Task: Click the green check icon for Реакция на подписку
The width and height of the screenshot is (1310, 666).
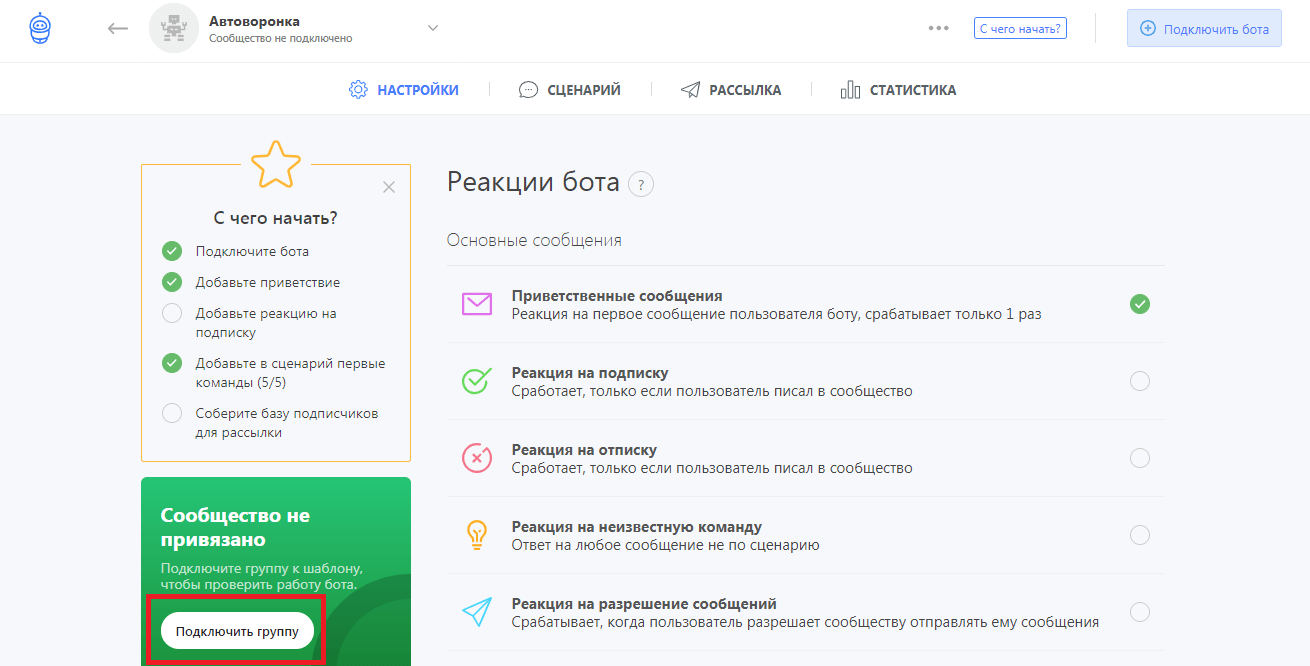Action: pyautogui.click(x=478, y=380)
